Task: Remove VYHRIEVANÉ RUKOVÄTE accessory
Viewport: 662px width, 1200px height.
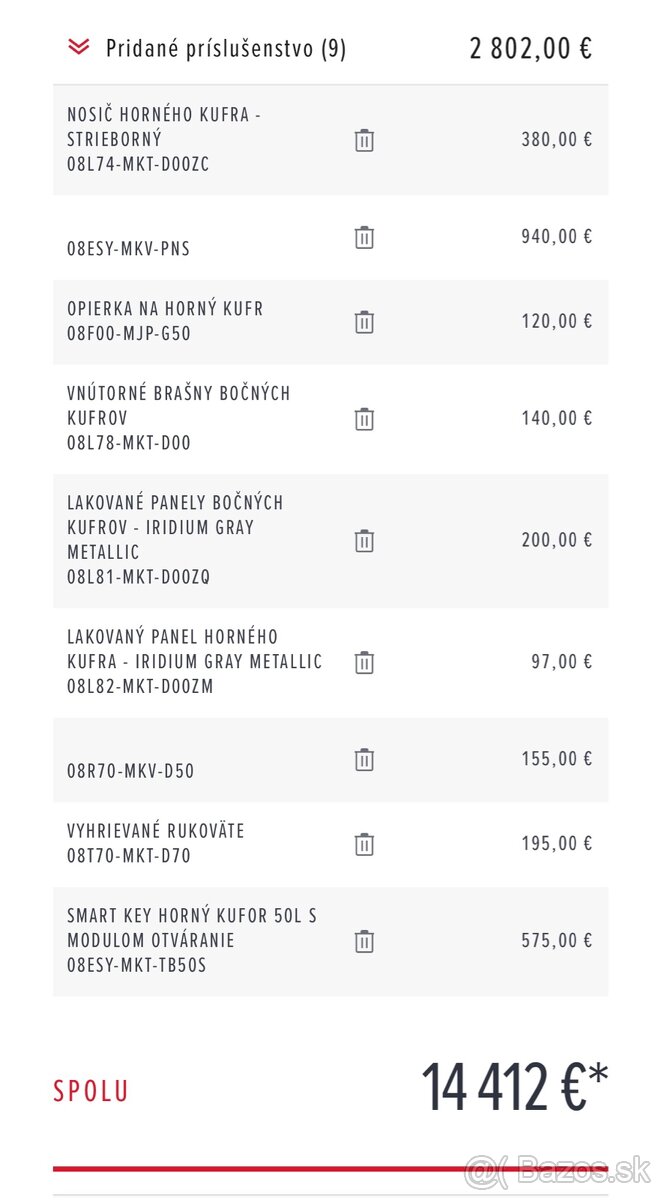Action: (364, 844)
